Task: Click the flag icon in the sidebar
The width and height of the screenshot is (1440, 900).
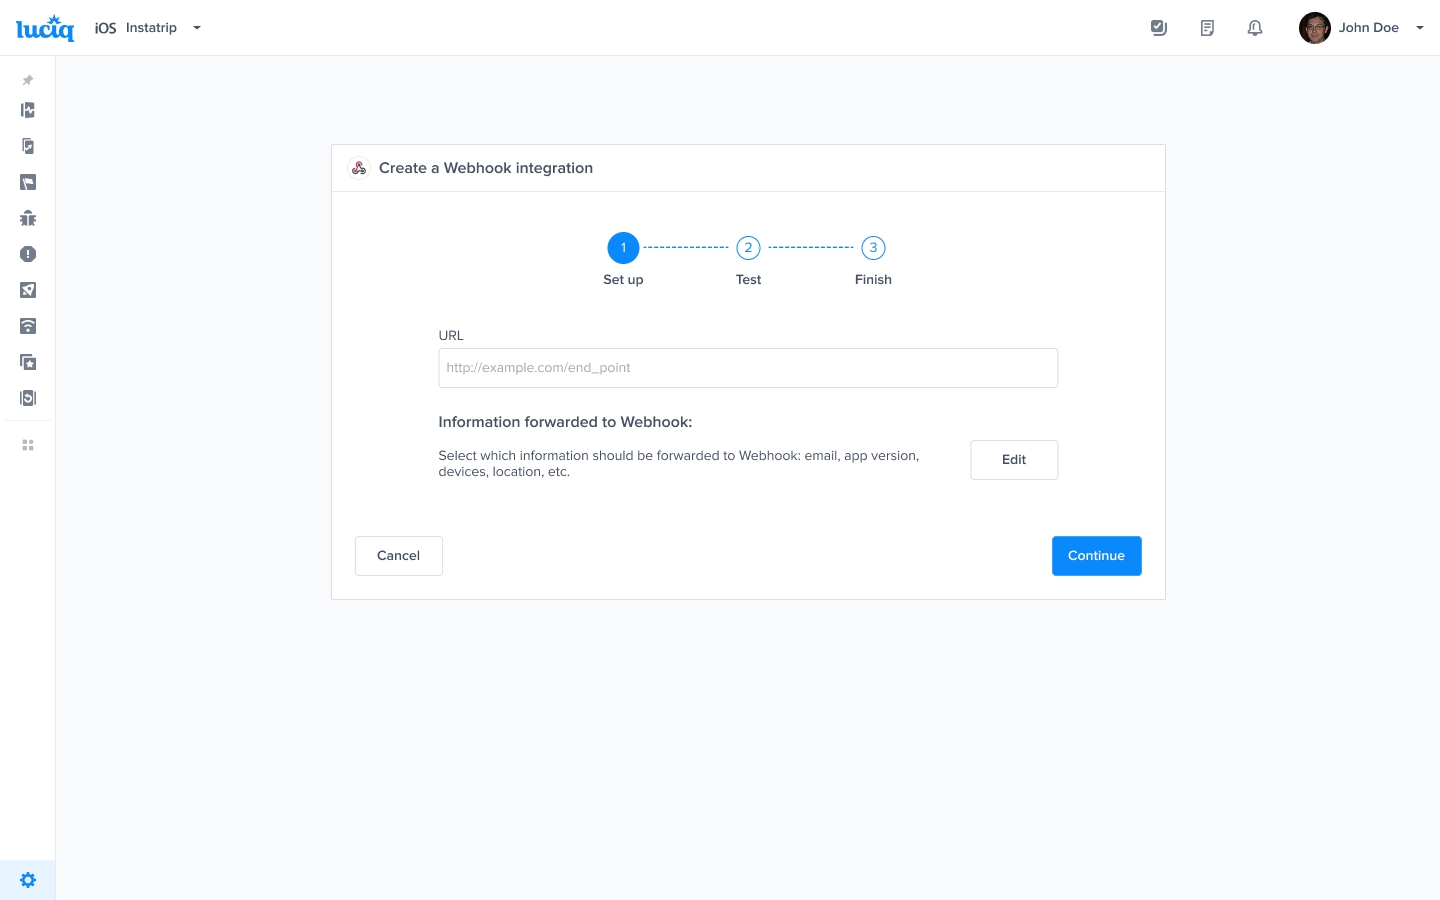Action: [x=28, y=182]
